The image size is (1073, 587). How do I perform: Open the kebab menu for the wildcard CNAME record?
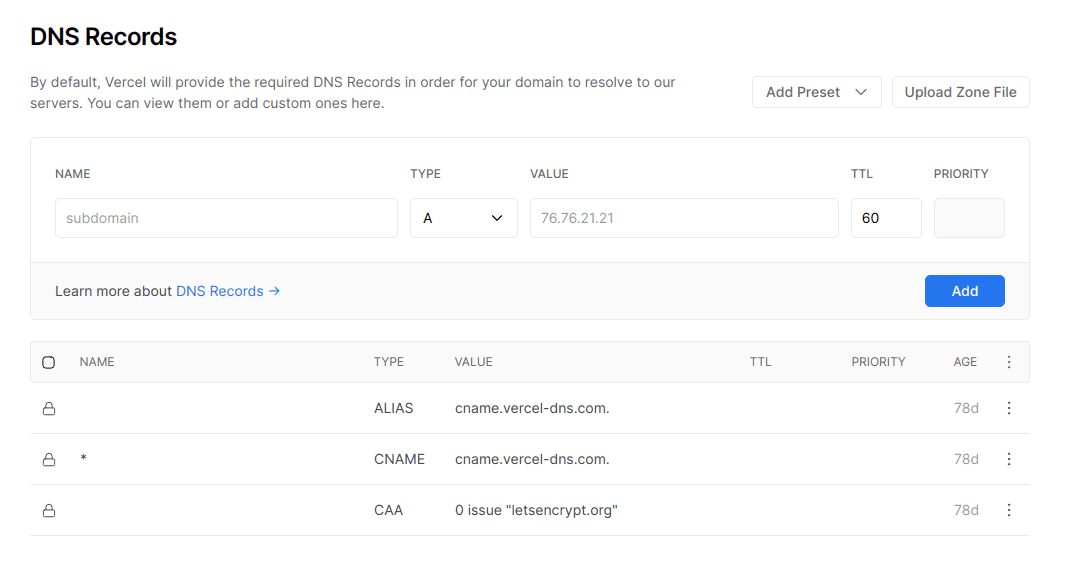click(1009, 459)
